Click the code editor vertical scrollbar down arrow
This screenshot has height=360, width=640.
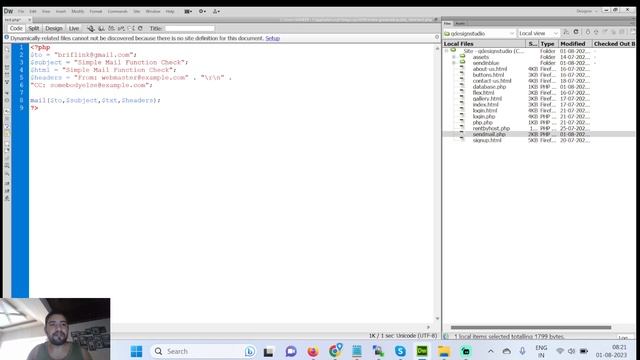click(437, 318)
